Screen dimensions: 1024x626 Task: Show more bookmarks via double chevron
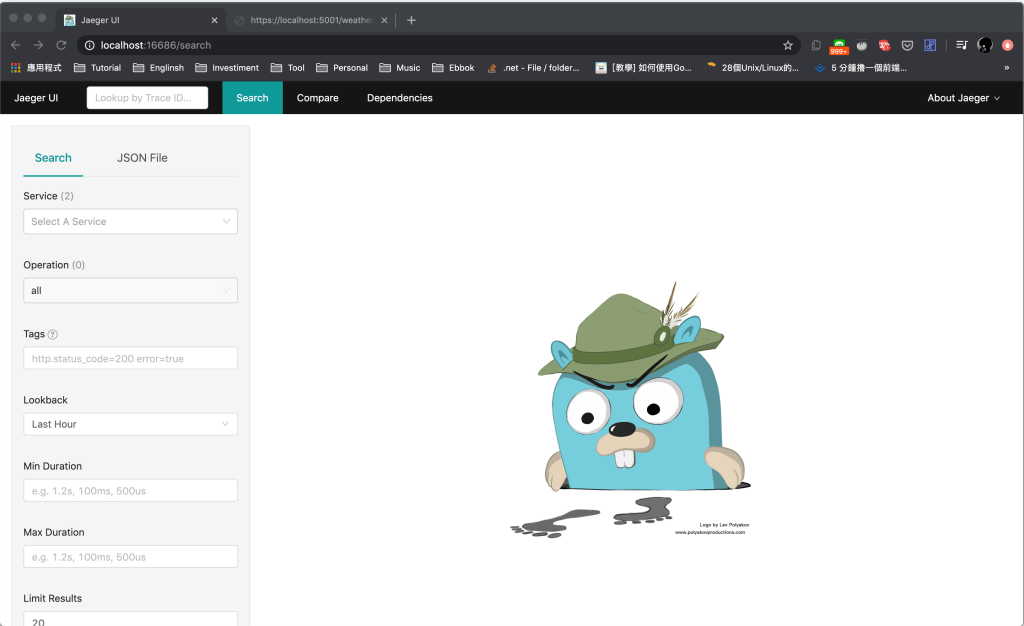click(1006, 68)
